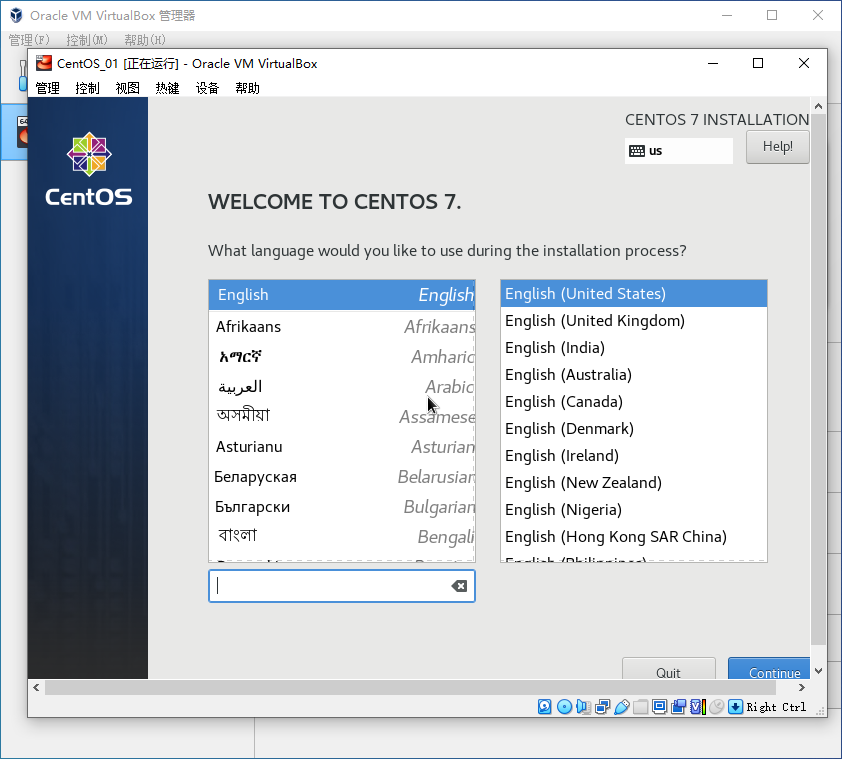Screen dimensions: 842x759
Task: Click the recording status icon
Action: [x=679, y=706]
